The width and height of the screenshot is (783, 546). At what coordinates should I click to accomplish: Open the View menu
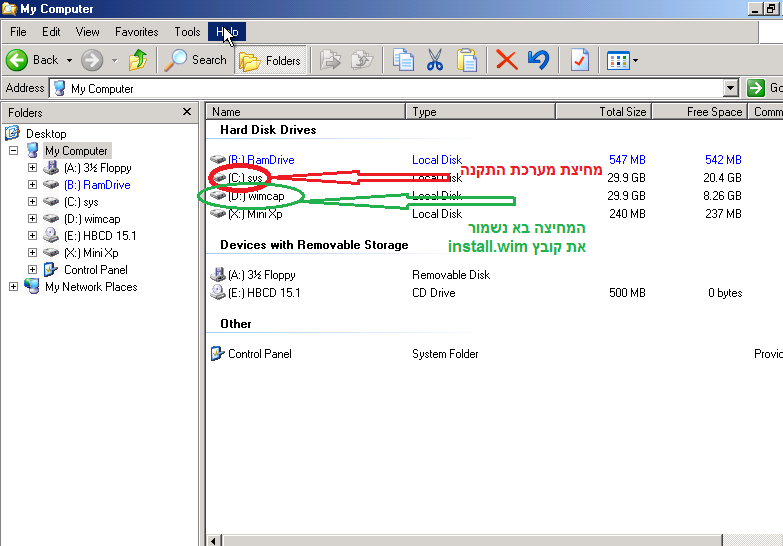coord(87,32)
